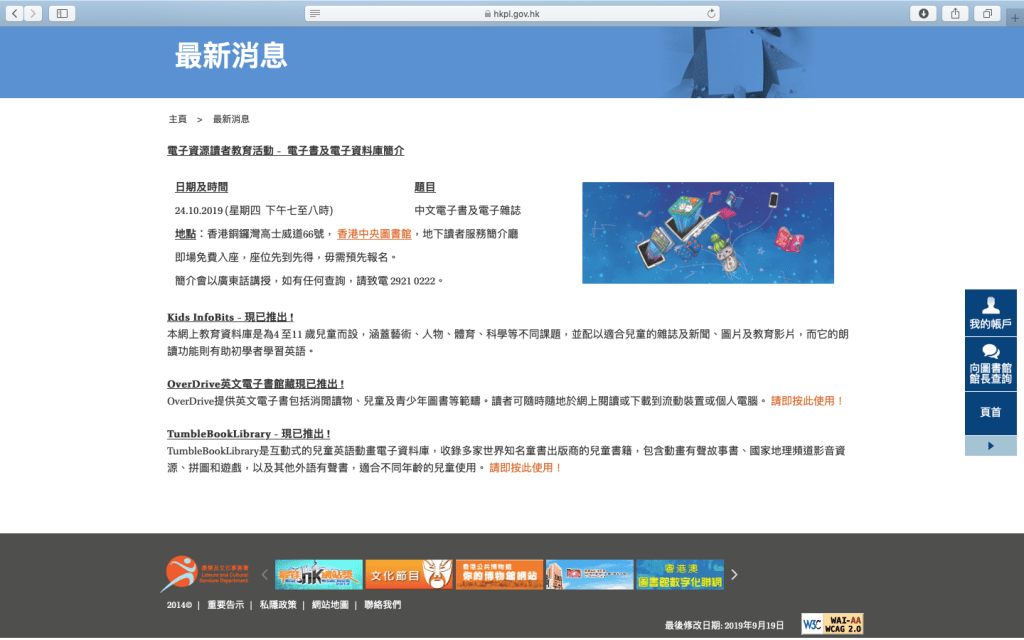Viewport: 1024px width, 640px height.
Task: Click the 頁首 back-to-top button
Action: coord(990,412)
